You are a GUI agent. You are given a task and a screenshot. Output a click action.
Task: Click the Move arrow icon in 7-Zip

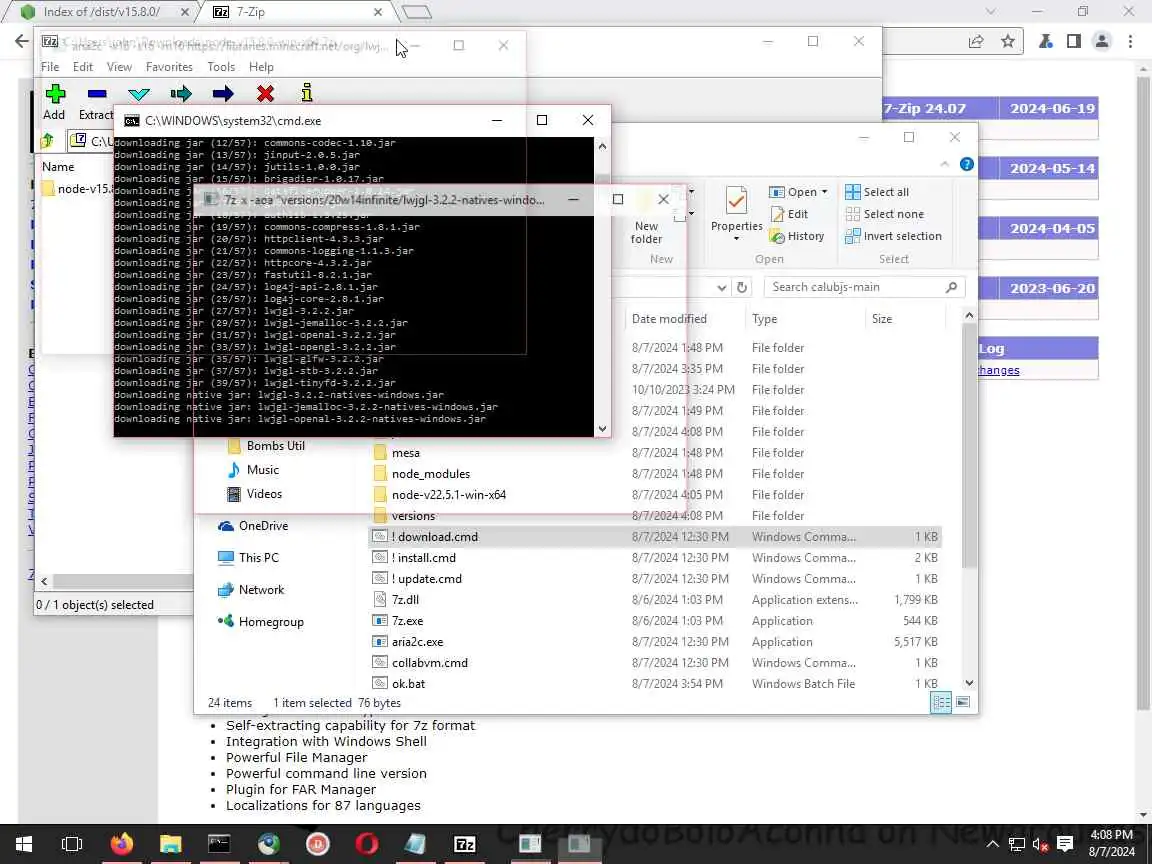[x=223, y=93]
